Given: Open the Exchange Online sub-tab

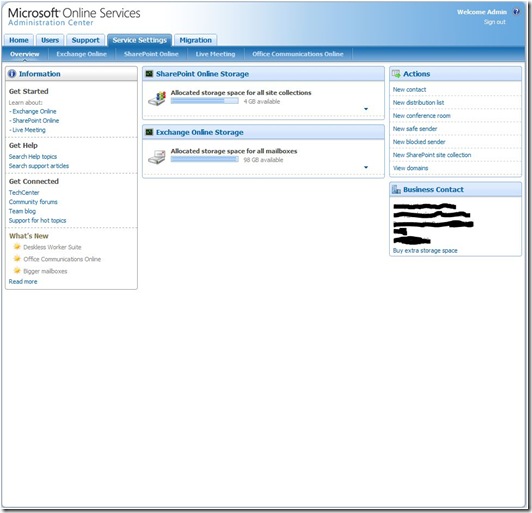Looking at the screenshot, I should (x=81, y=54).
